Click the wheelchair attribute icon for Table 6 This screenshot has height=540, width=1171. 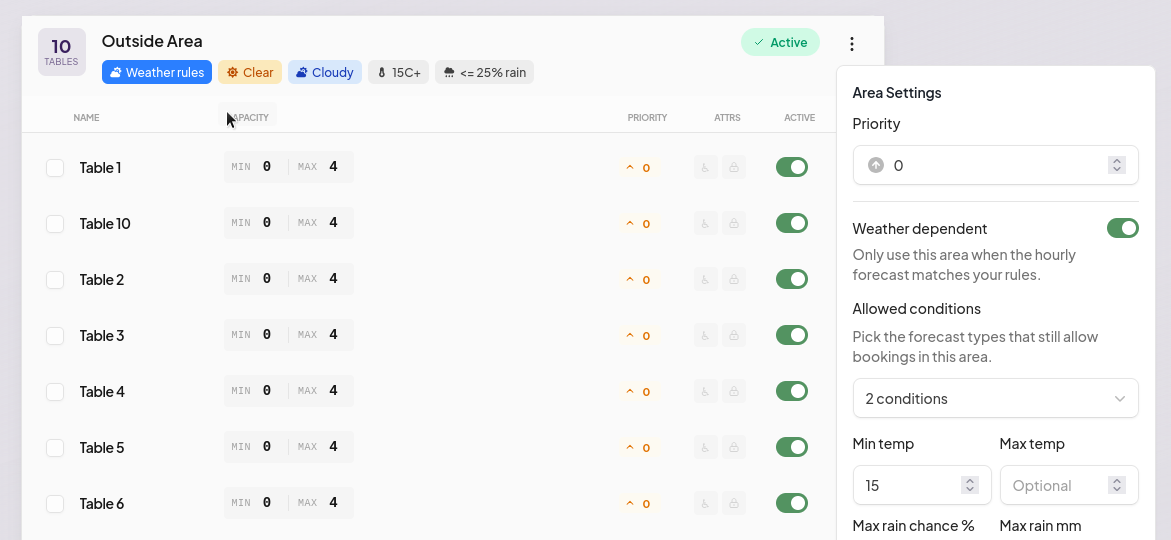pyautogui.click(x=706, y=503)
